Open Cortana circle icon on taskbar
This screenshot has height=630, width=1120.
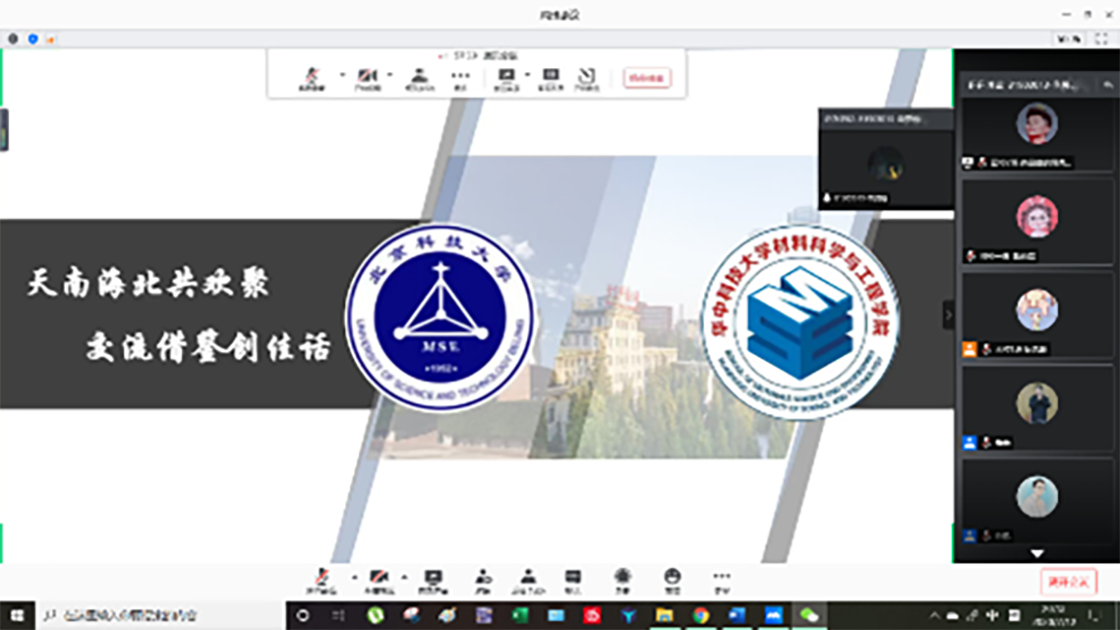coord(303,615)
